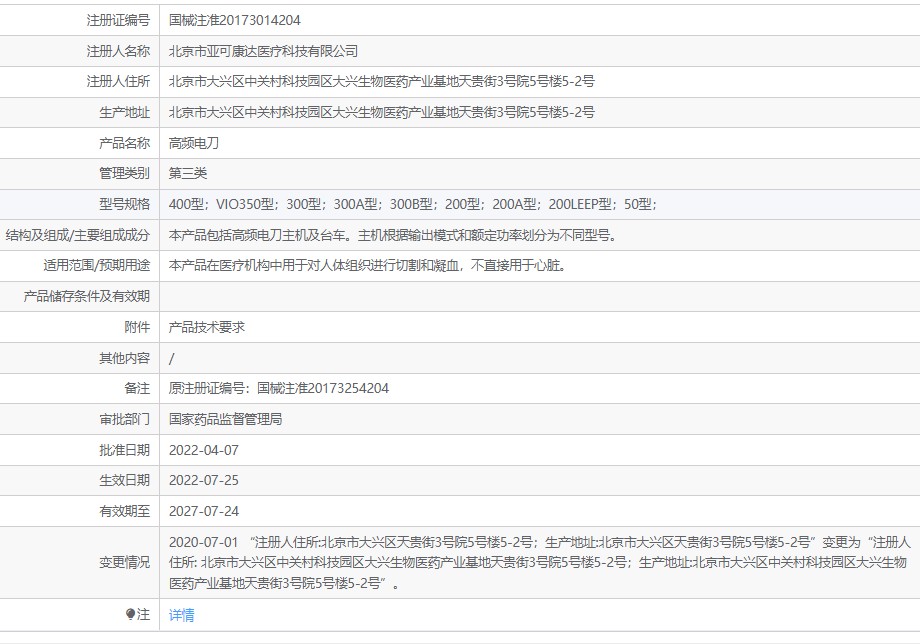Viewport: 920px width, 644px height.
Task: Click the 生产地址 address value
Action: coord(381,112)
